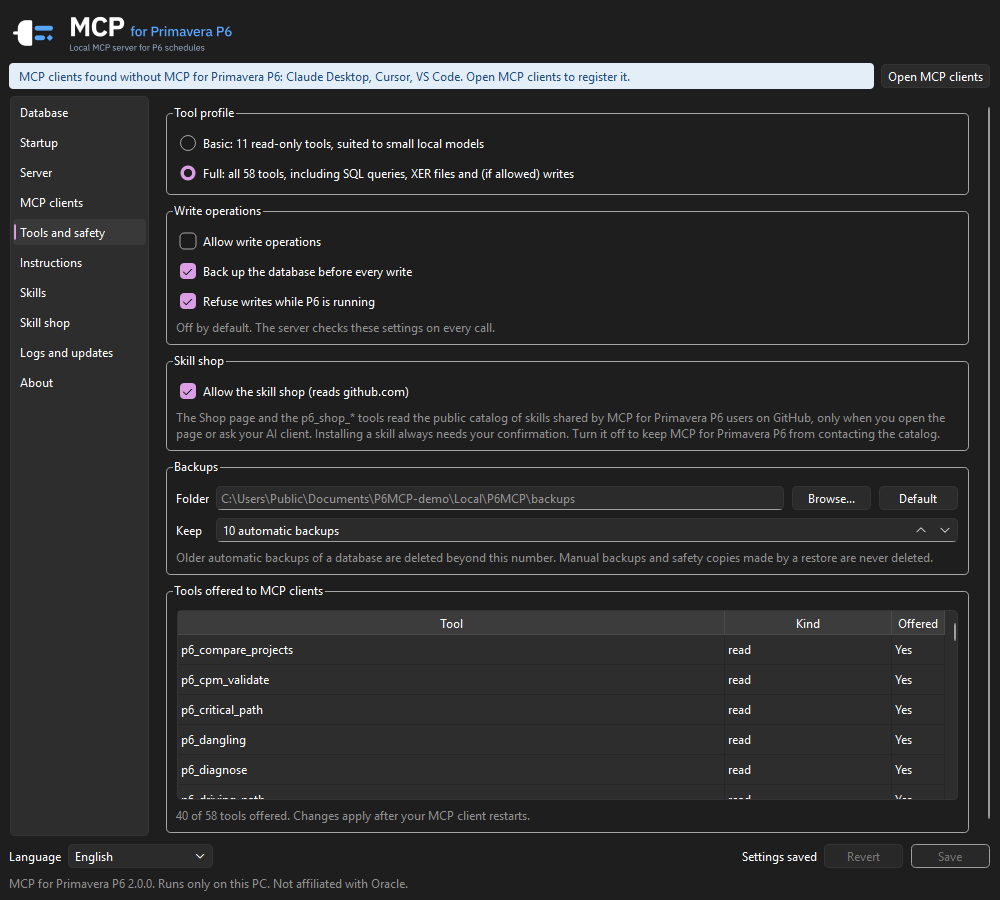Sort by the Tool column header
This screenshot has width=1000, height=900.
(451, 623)
